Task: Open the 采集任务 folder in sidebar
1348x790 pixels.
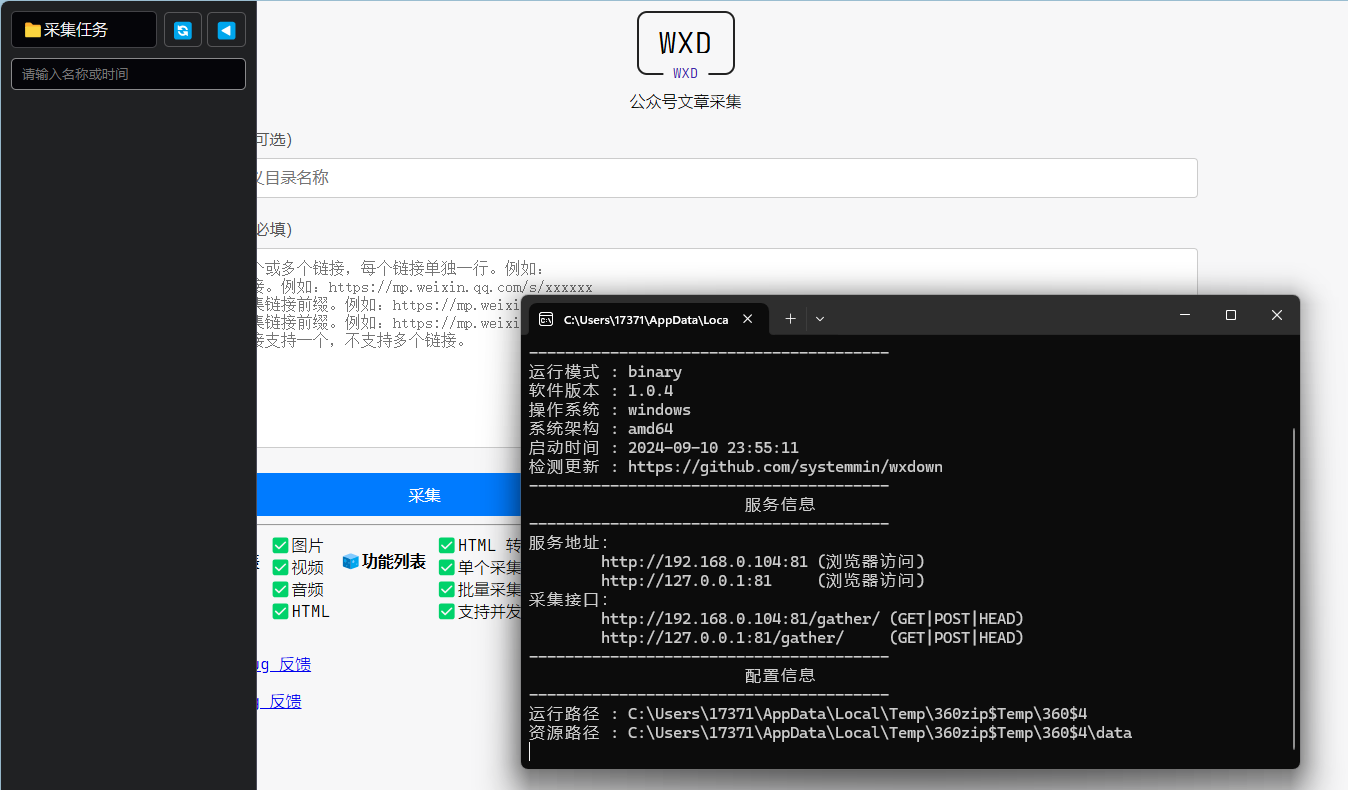Action: tap(83, 29)
